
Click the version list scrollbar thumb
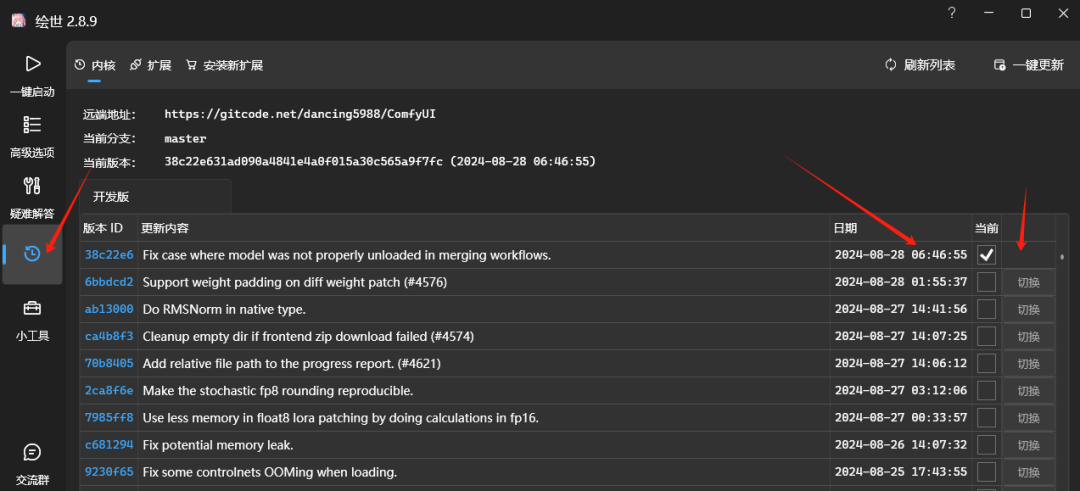[1061, 256]
